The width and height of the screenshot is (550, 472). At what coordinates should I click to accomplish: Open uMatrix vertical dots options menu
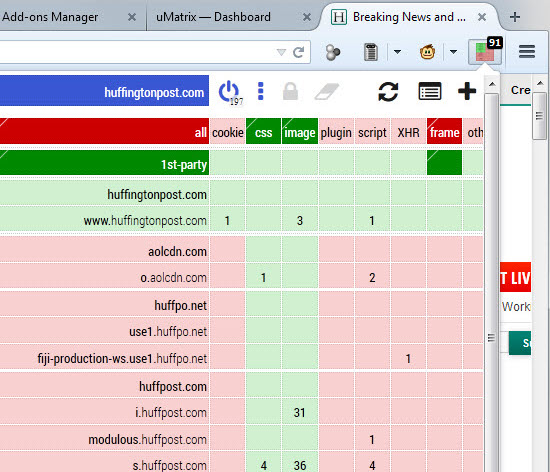coord(260,91)
